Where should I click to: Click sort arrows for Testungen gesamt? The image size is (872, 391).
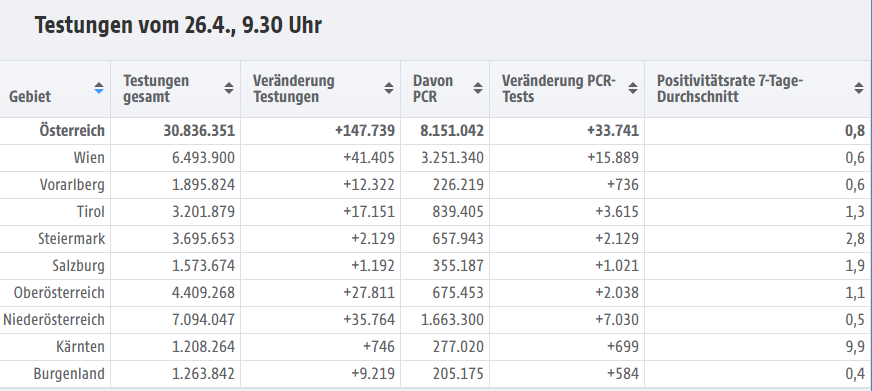(x=229, y=88)
